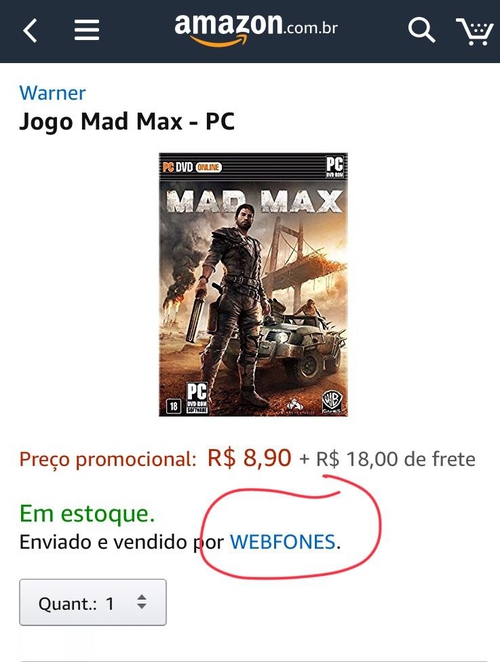This screenshot has width=500, height=662.
Task: Click the Em estoque availability text
Action: point(87,514)
